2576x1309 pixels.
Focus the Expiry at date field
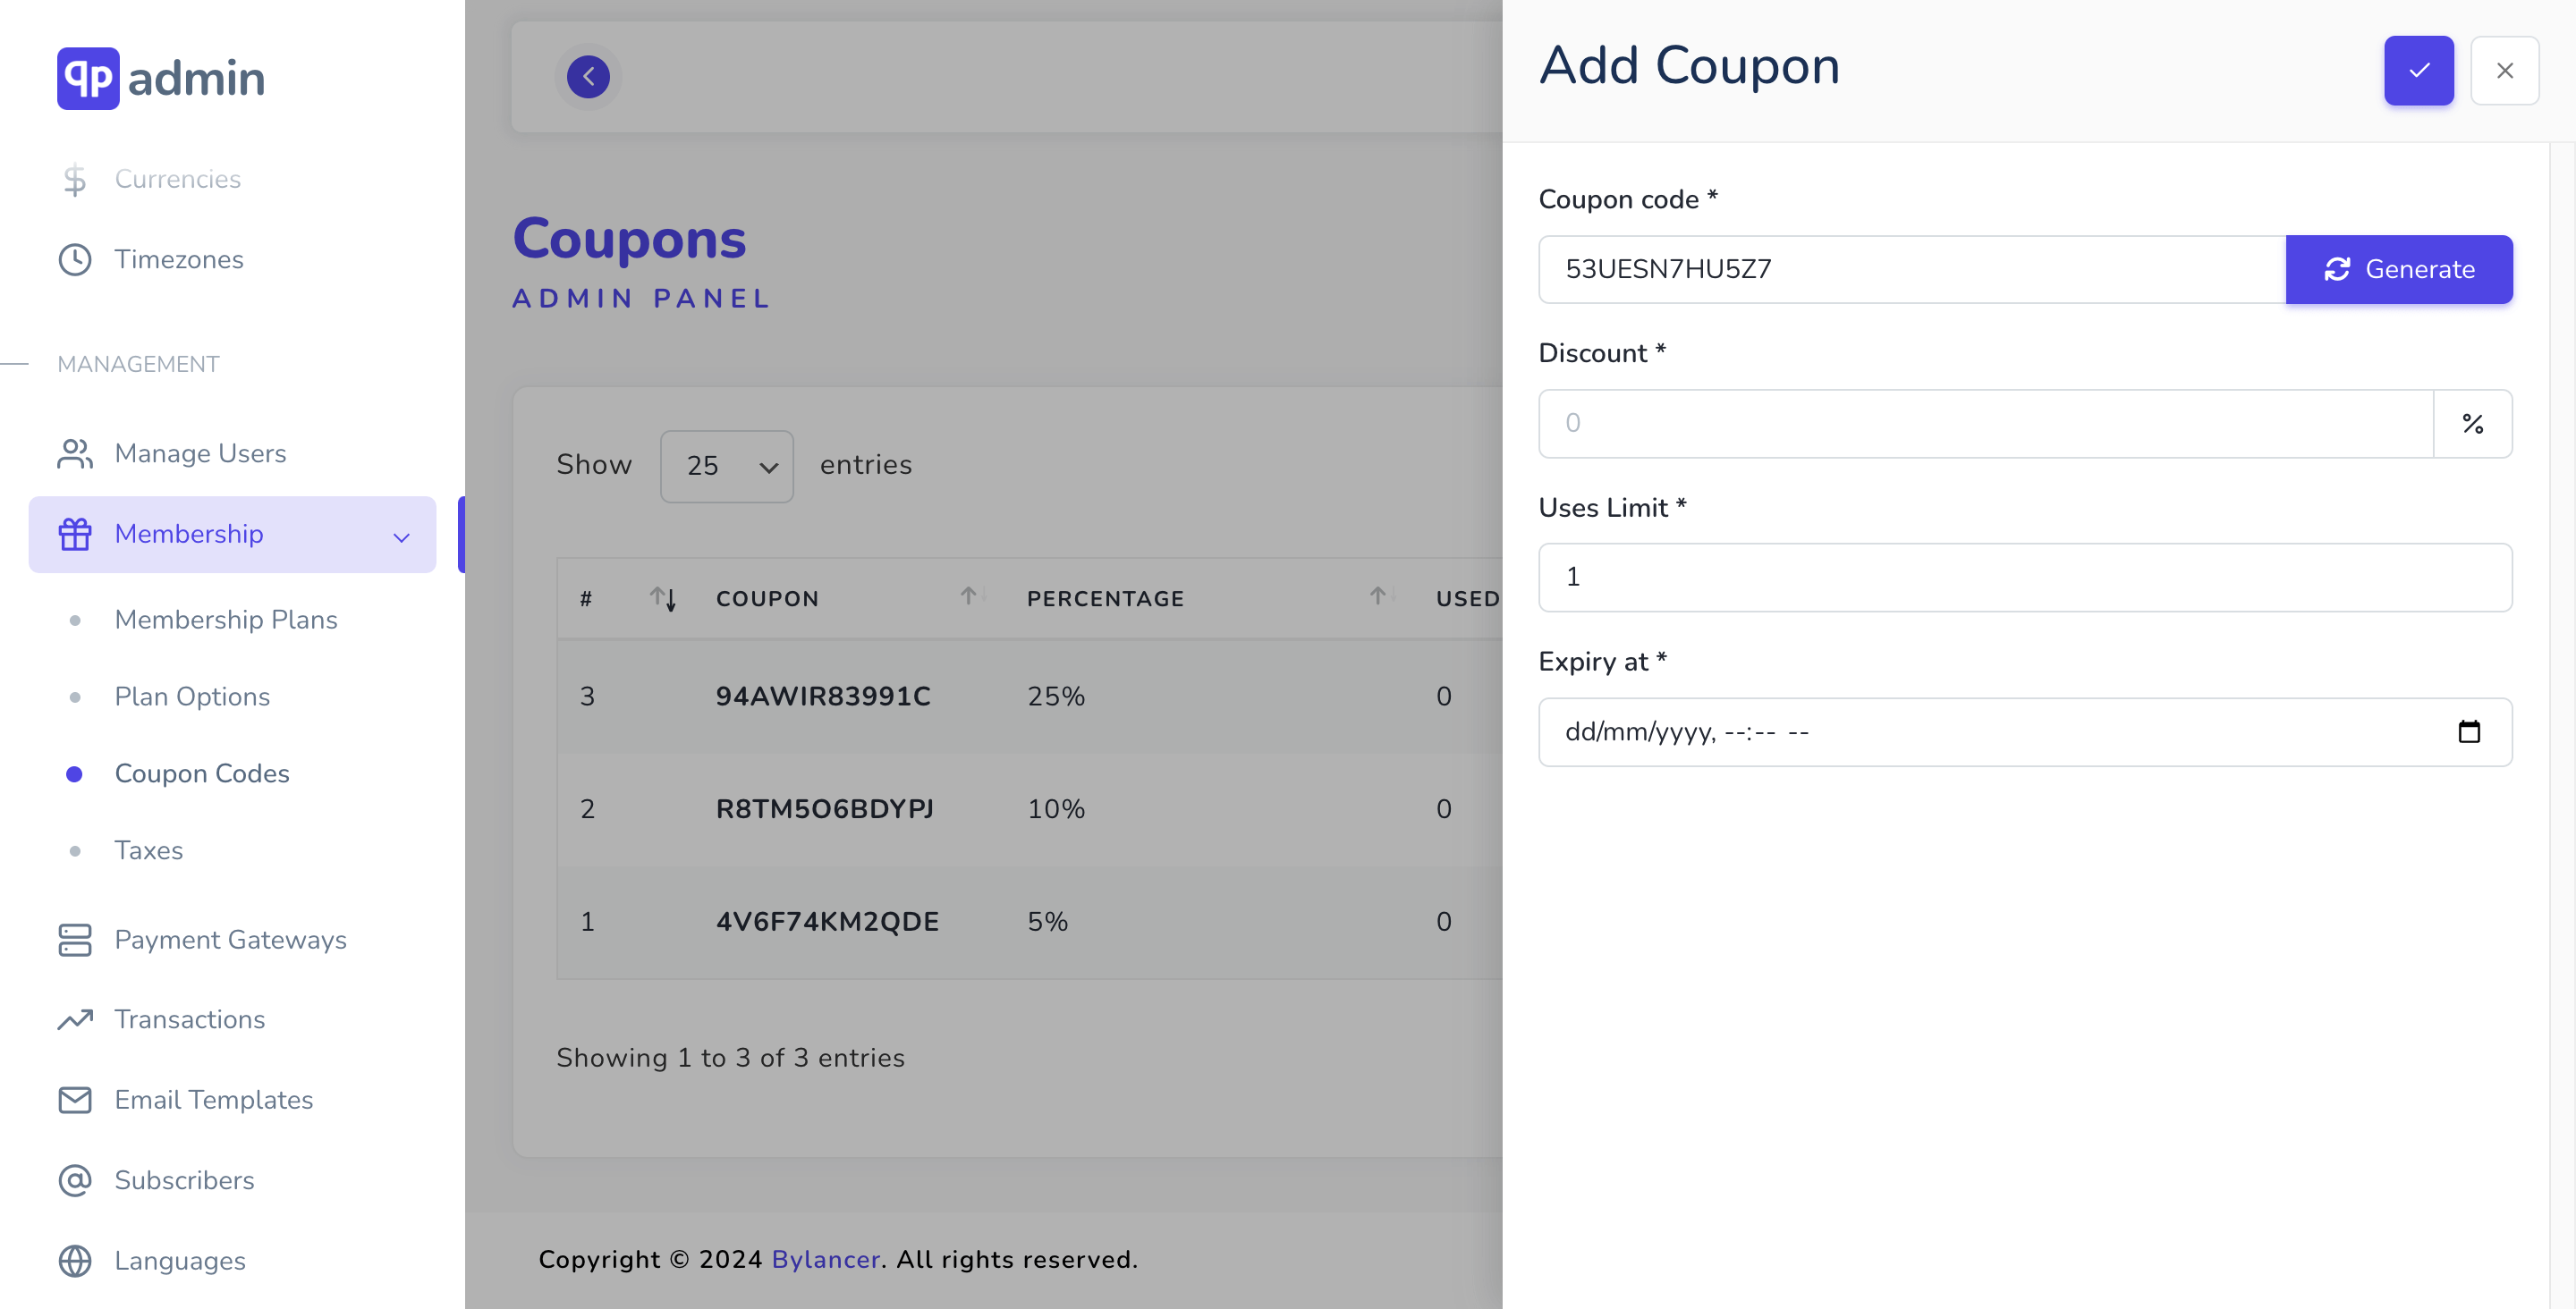click(2025, 732)
